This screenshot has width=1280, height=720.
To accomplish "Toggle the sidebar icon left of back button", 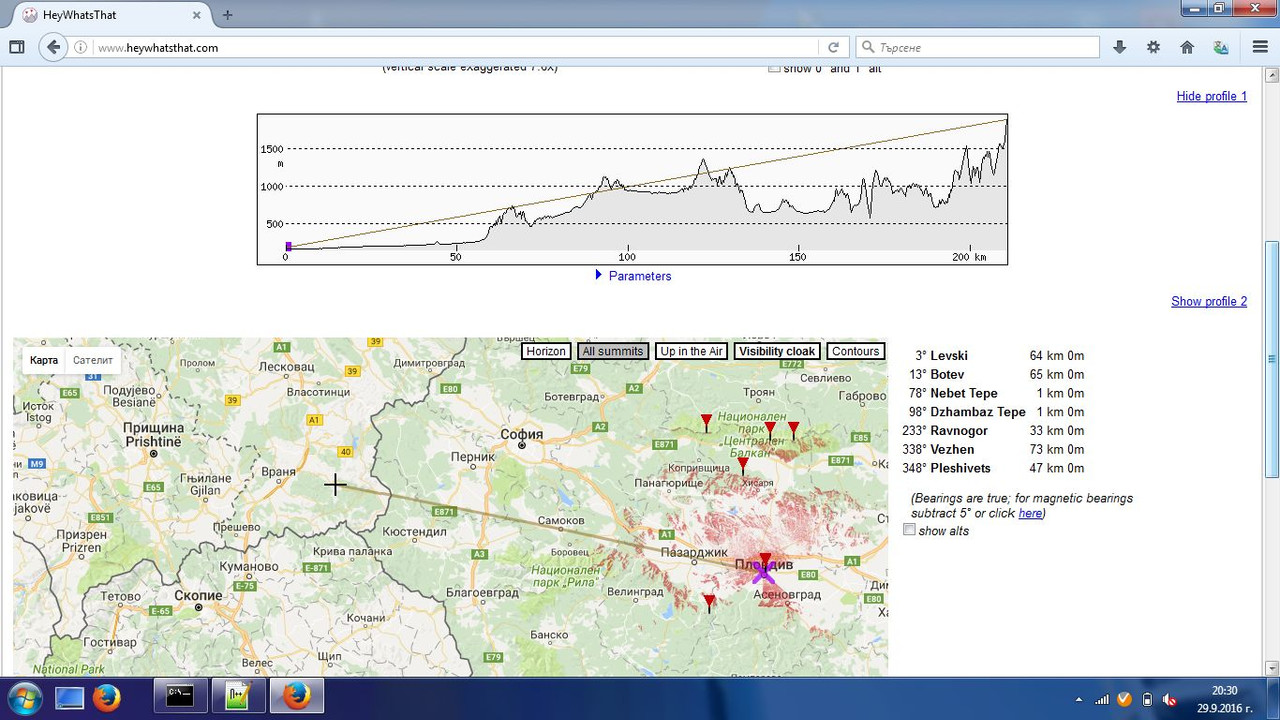I will coord(17,47).
